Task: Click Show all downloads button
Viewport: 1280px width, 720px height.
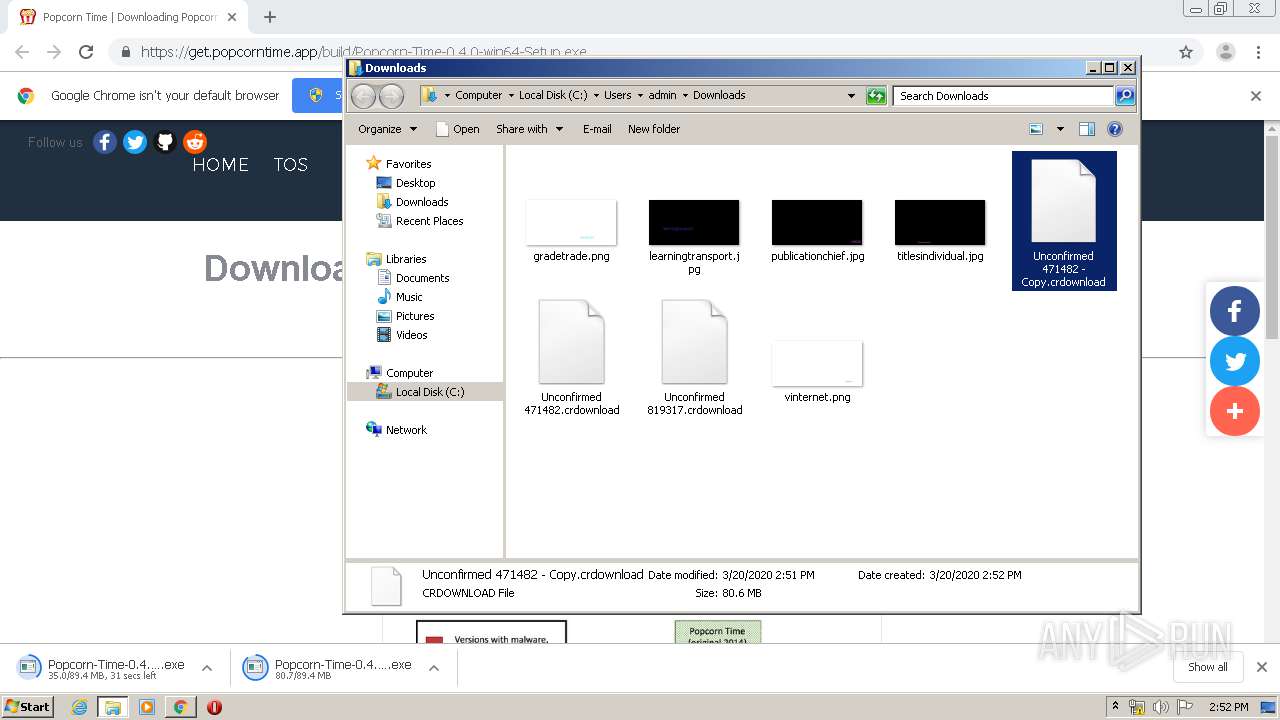Action: coord(1208,667)
